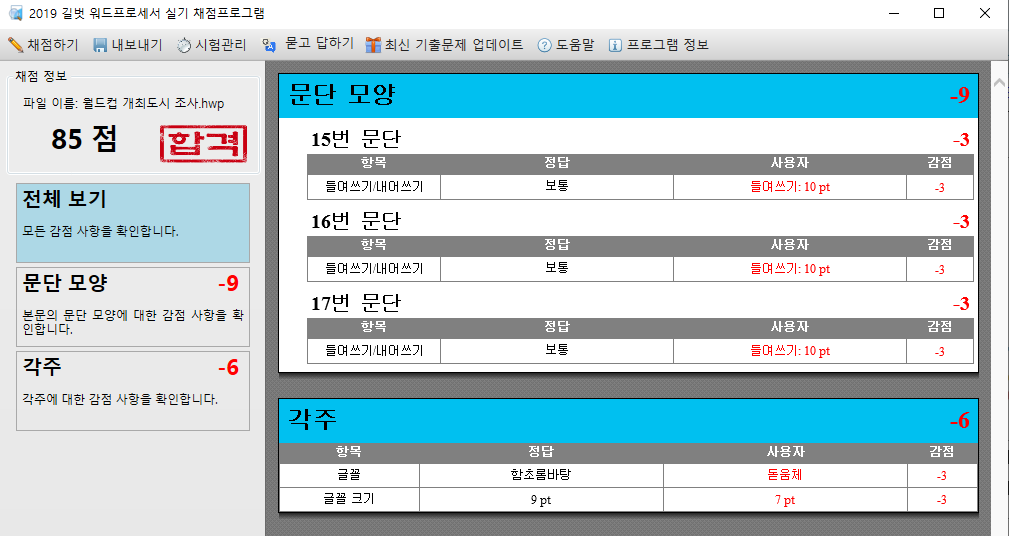Open 최신 기출문제 업데이트
Viewport: 1009px width, 536px height.
click(x=445, y=45)
